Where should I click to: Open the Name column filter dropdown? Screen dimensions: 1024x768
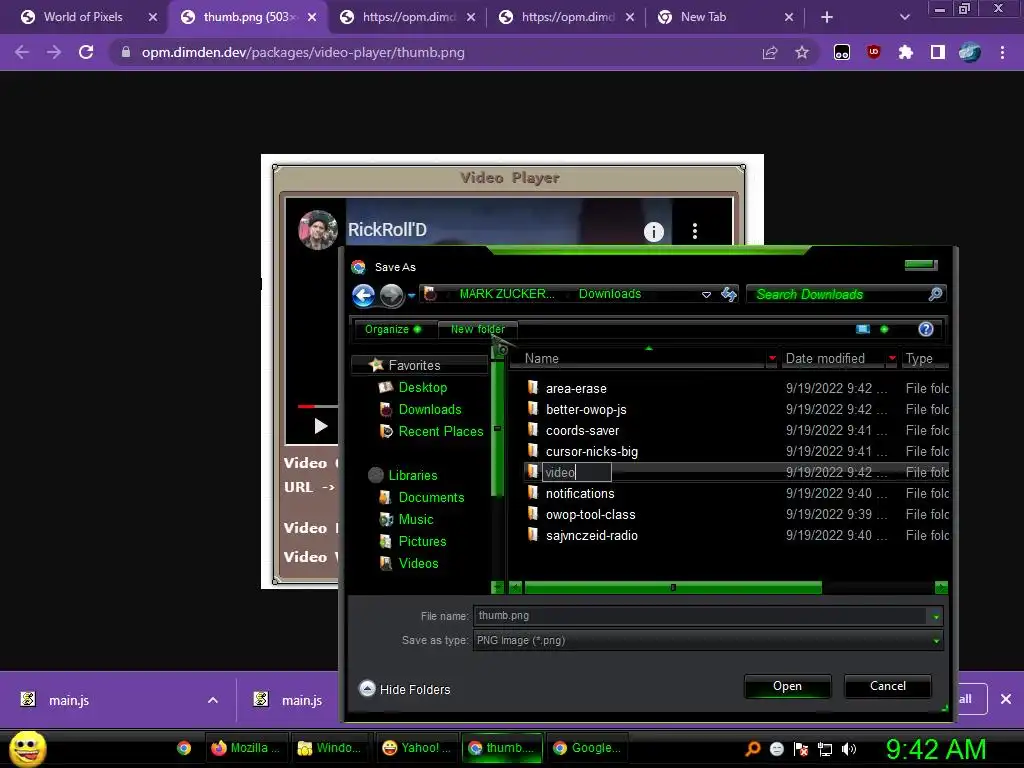[772, 358]
